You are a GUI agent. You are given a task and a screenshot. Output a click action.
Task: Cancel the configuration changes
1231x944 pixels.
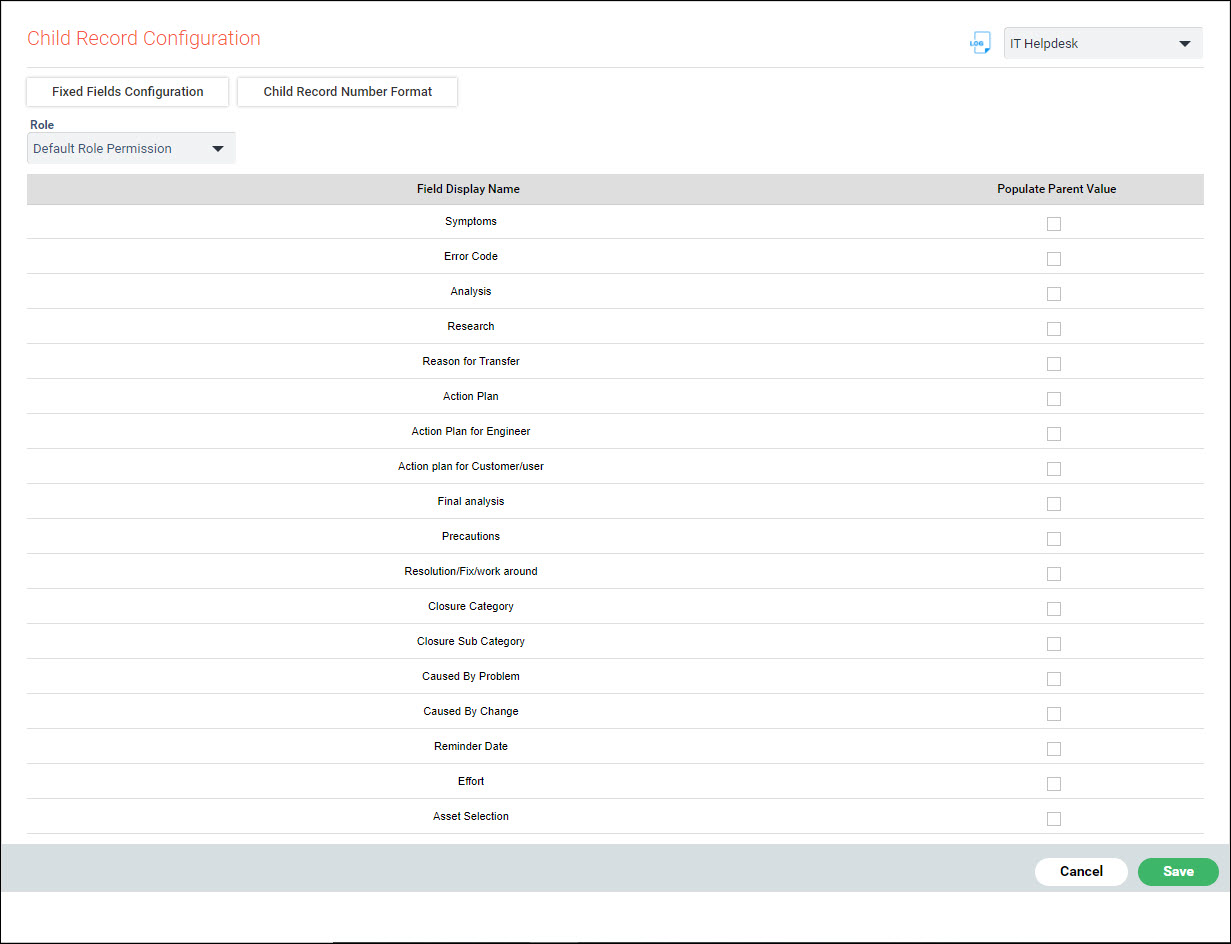(1081, 871)
